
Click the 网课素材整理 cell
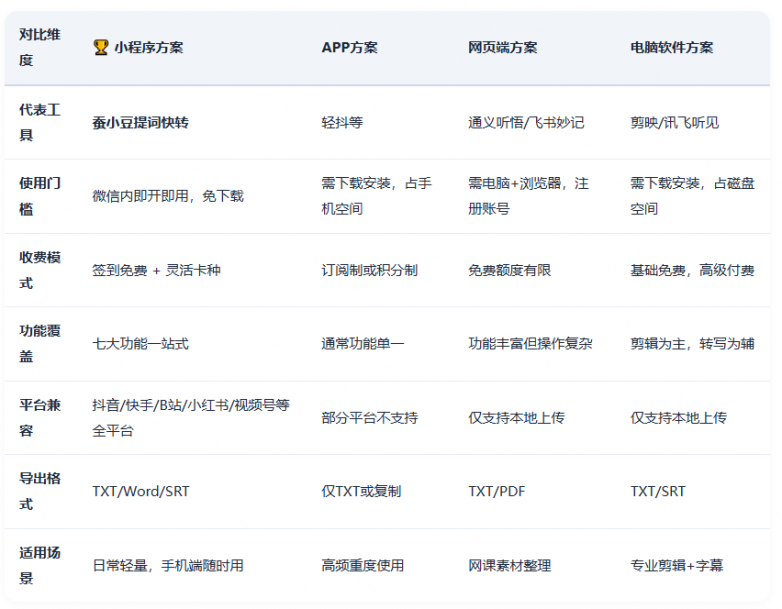pyautogui.click(x=510, y=566)
